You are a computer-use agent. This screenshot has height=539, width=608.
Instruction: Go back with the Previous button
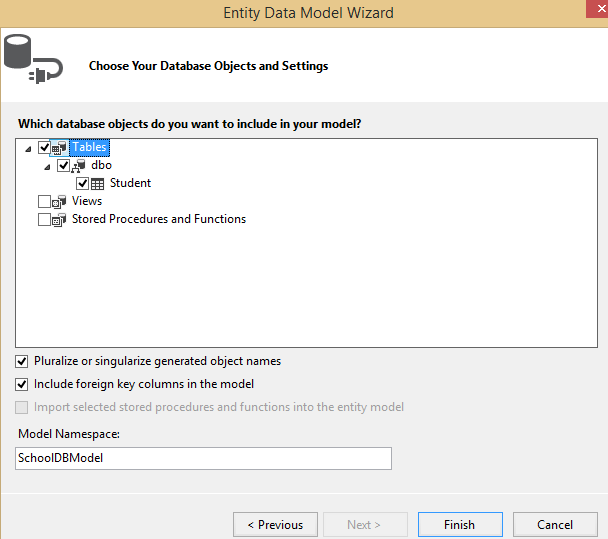coord(275,525)
